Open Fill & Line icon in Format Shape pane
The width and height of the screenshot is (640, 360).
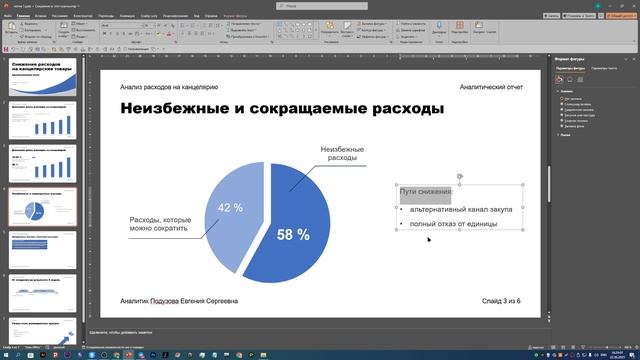(559, 79)
